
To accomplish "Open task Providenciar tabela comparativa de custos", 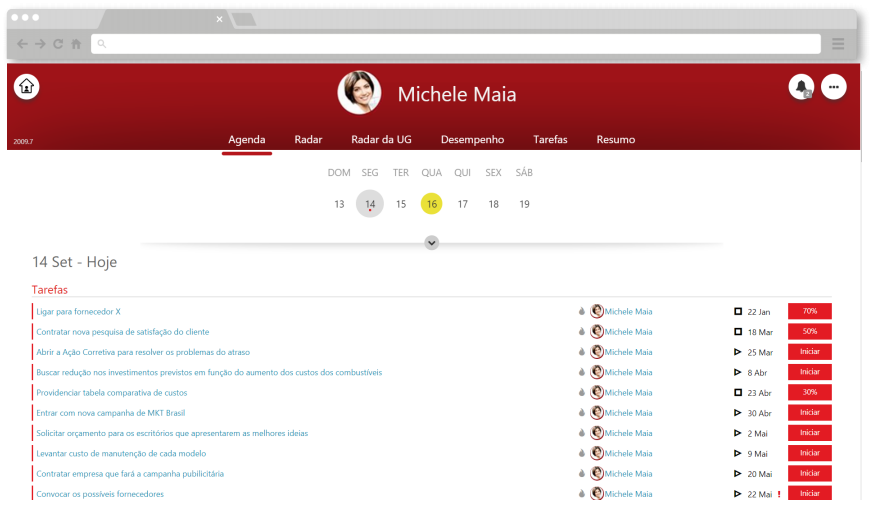I will click(112, 393).
